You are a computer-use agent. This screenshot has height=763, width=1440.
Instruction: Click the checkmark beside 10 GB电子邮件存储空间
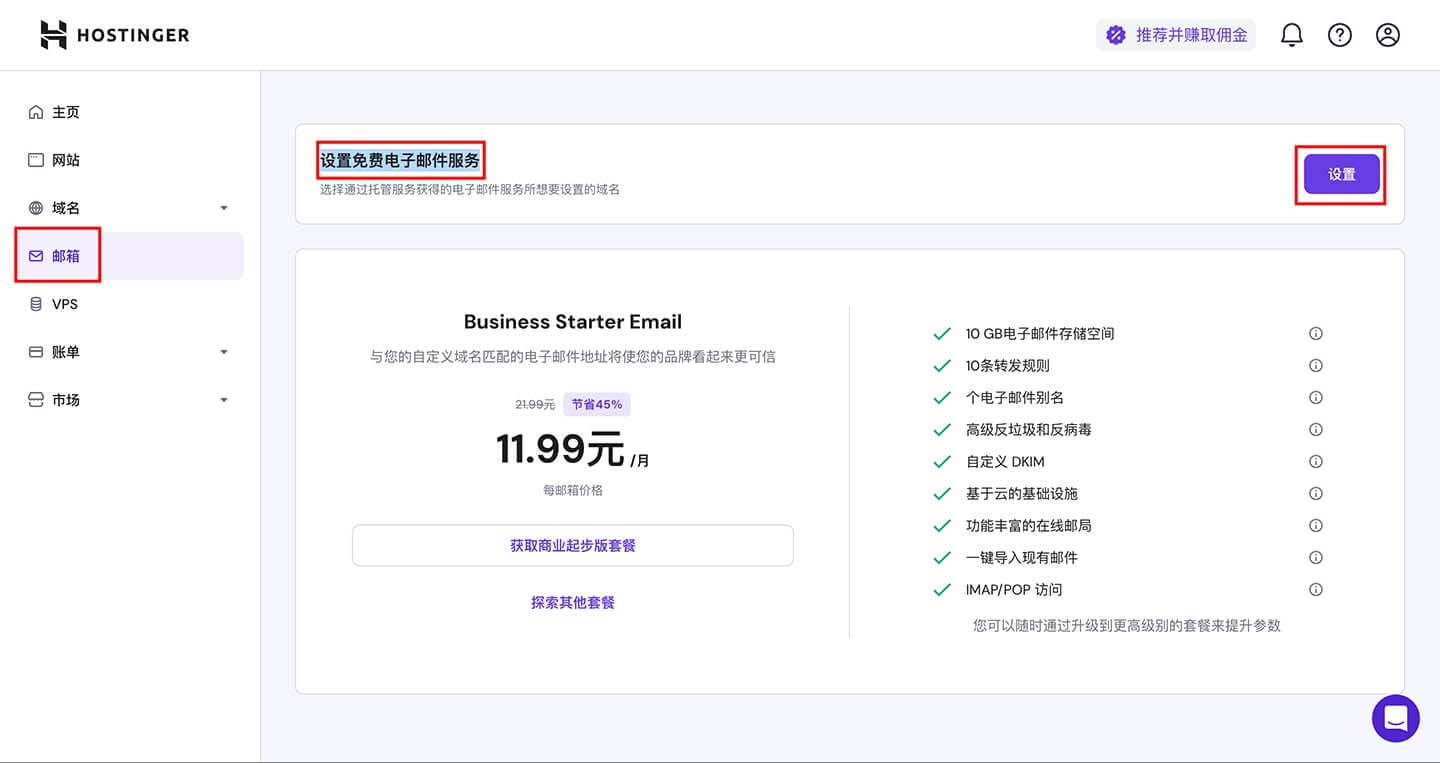tap(941, 334)
